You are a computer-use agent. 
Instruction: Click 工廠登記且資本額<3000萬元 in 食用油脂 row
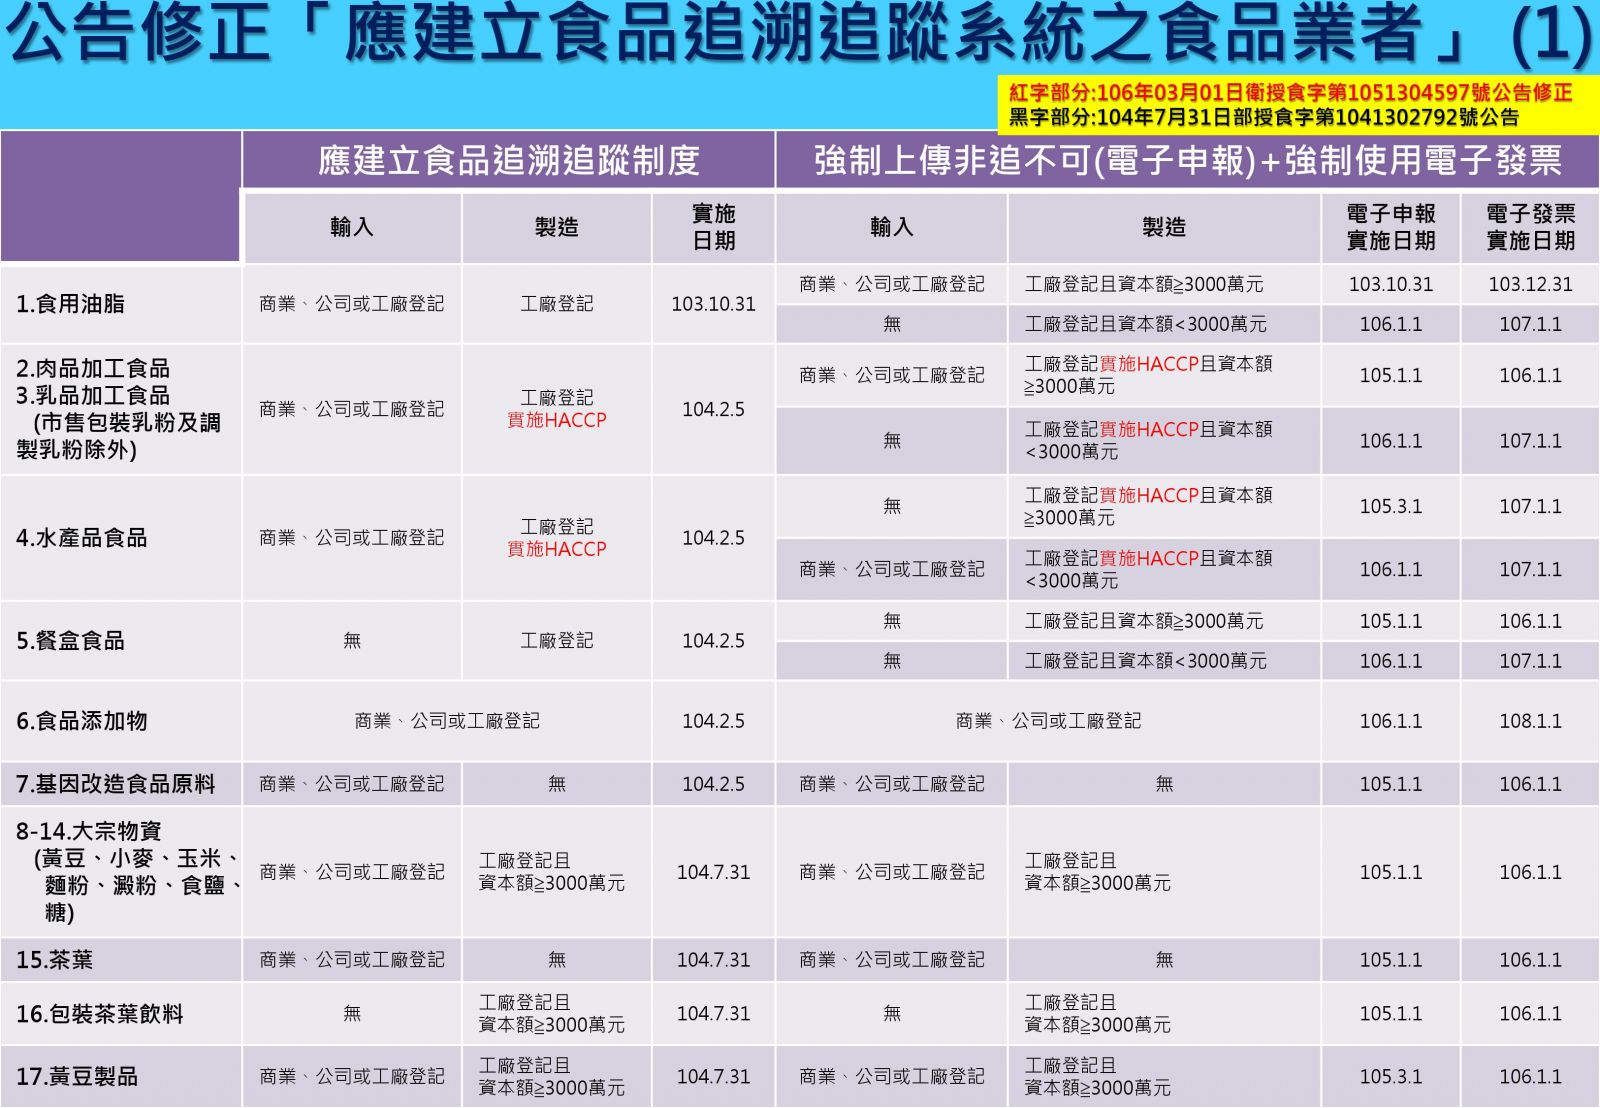(x=1145, y=324)
